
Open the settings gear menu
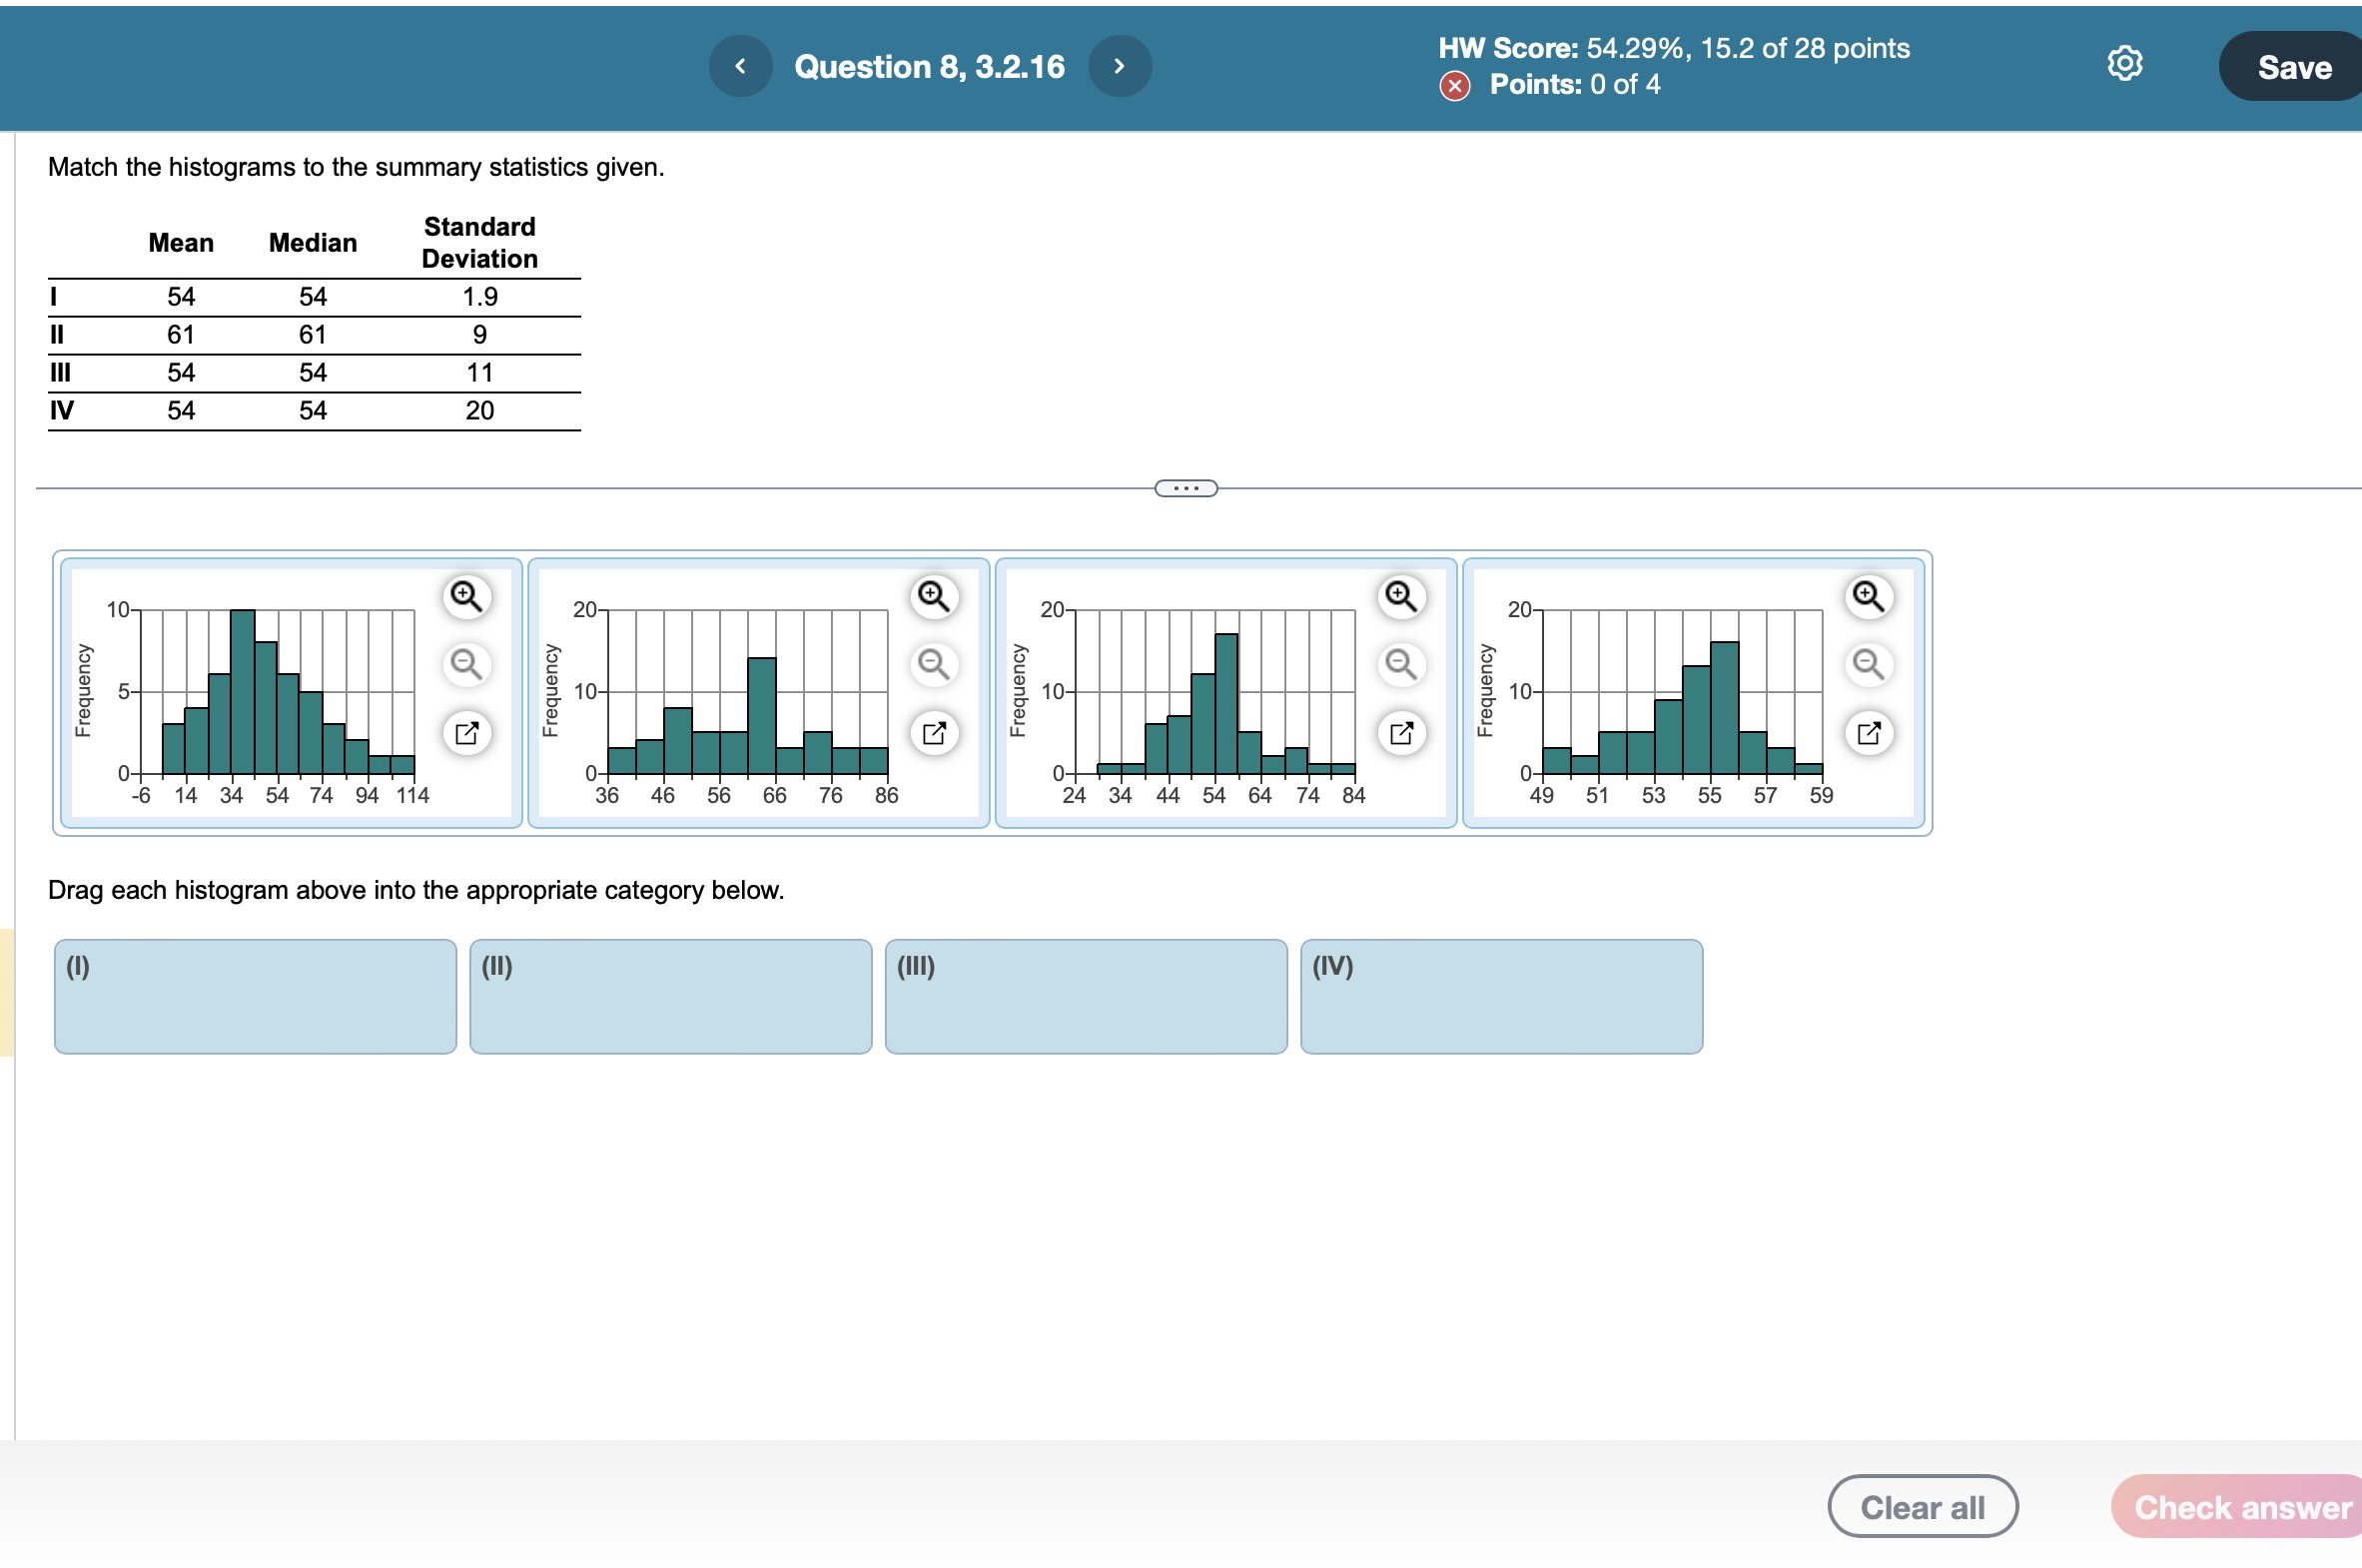click(2124, 62)
